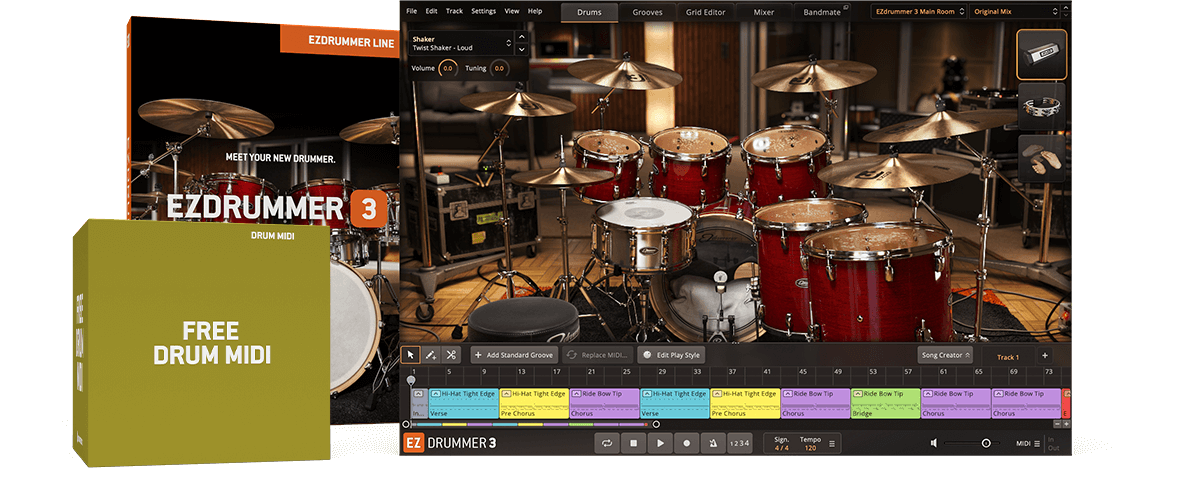The height and width of the screenshot is (488, 1200).
Task: Click the time signature 4/4 value
Action: point(781,447)
